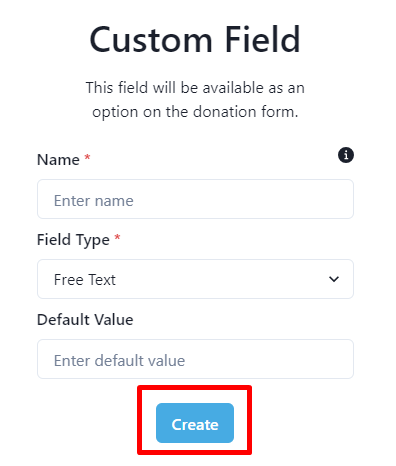
Task: Click the Default Value label
Action: click(x=85, y=320)
